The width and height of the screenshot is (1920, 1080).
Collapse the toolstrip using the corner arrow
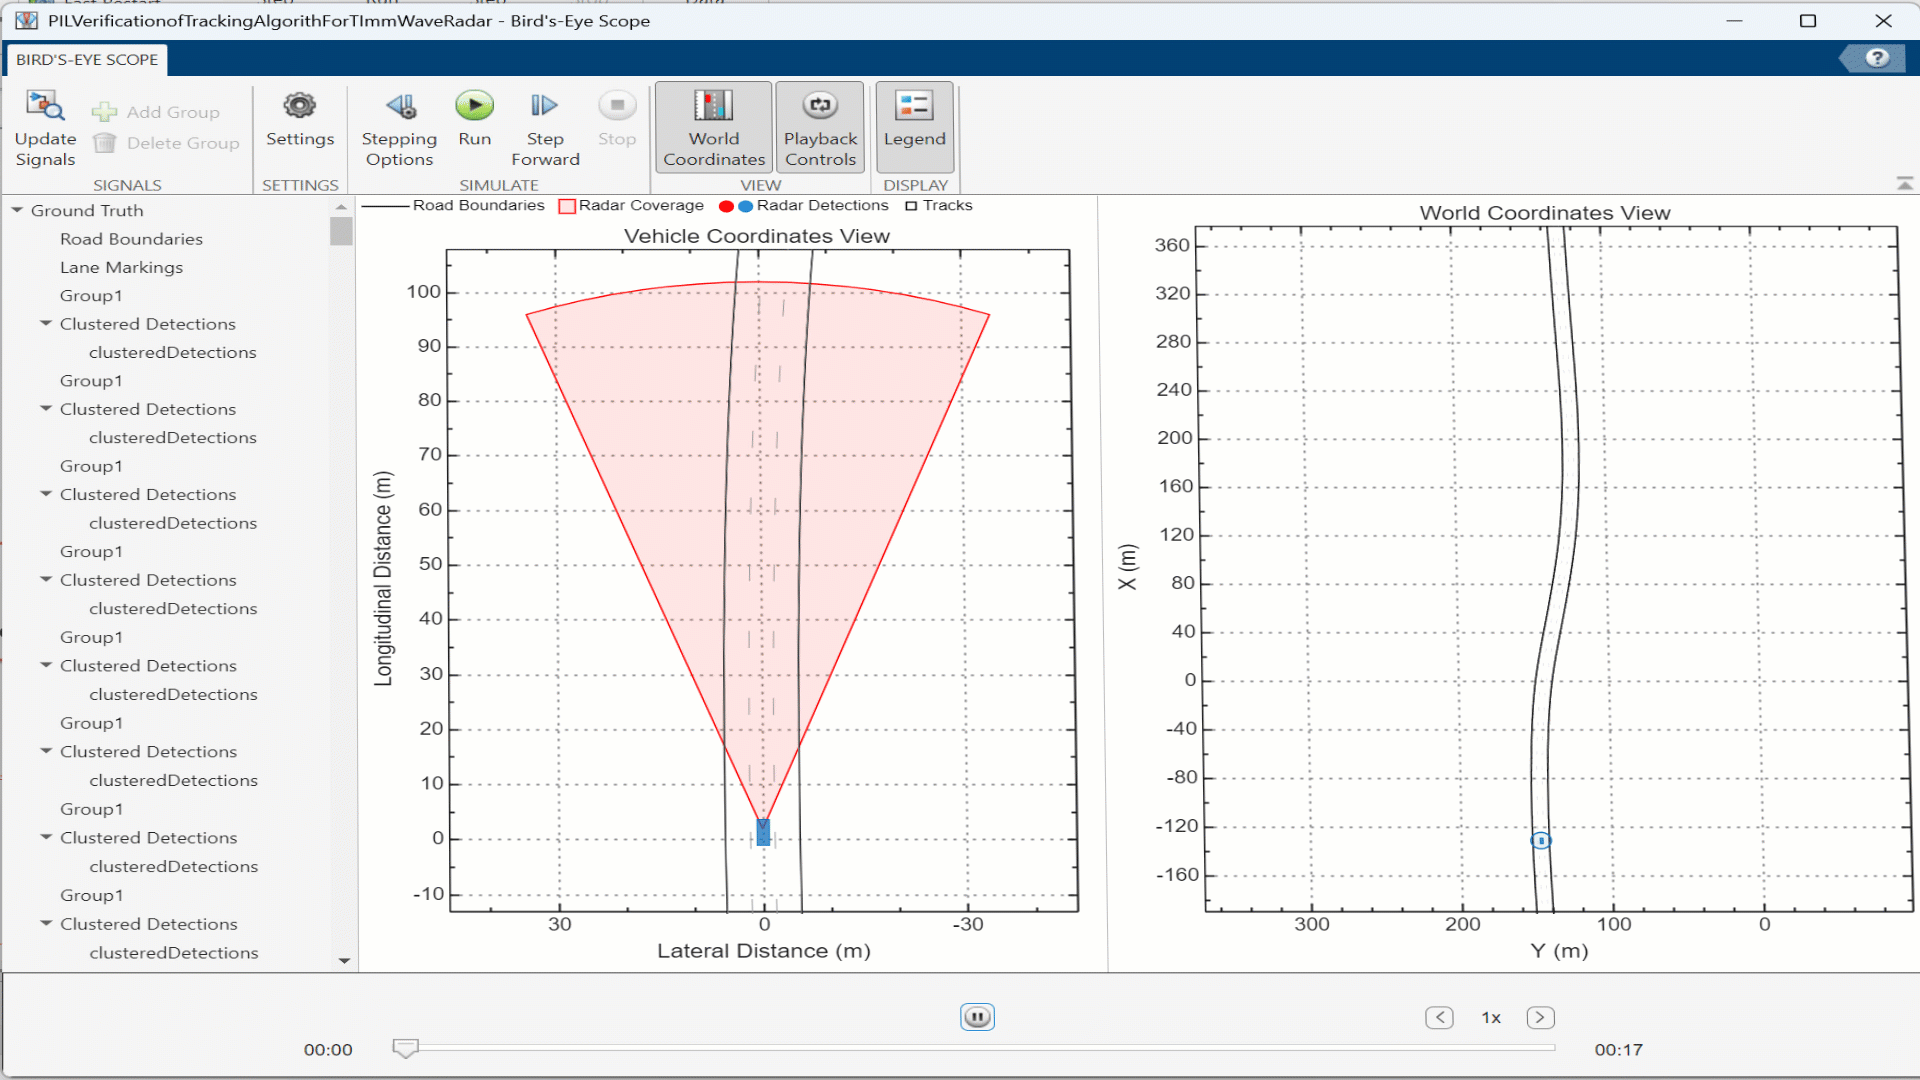(x=1904, y=183)
